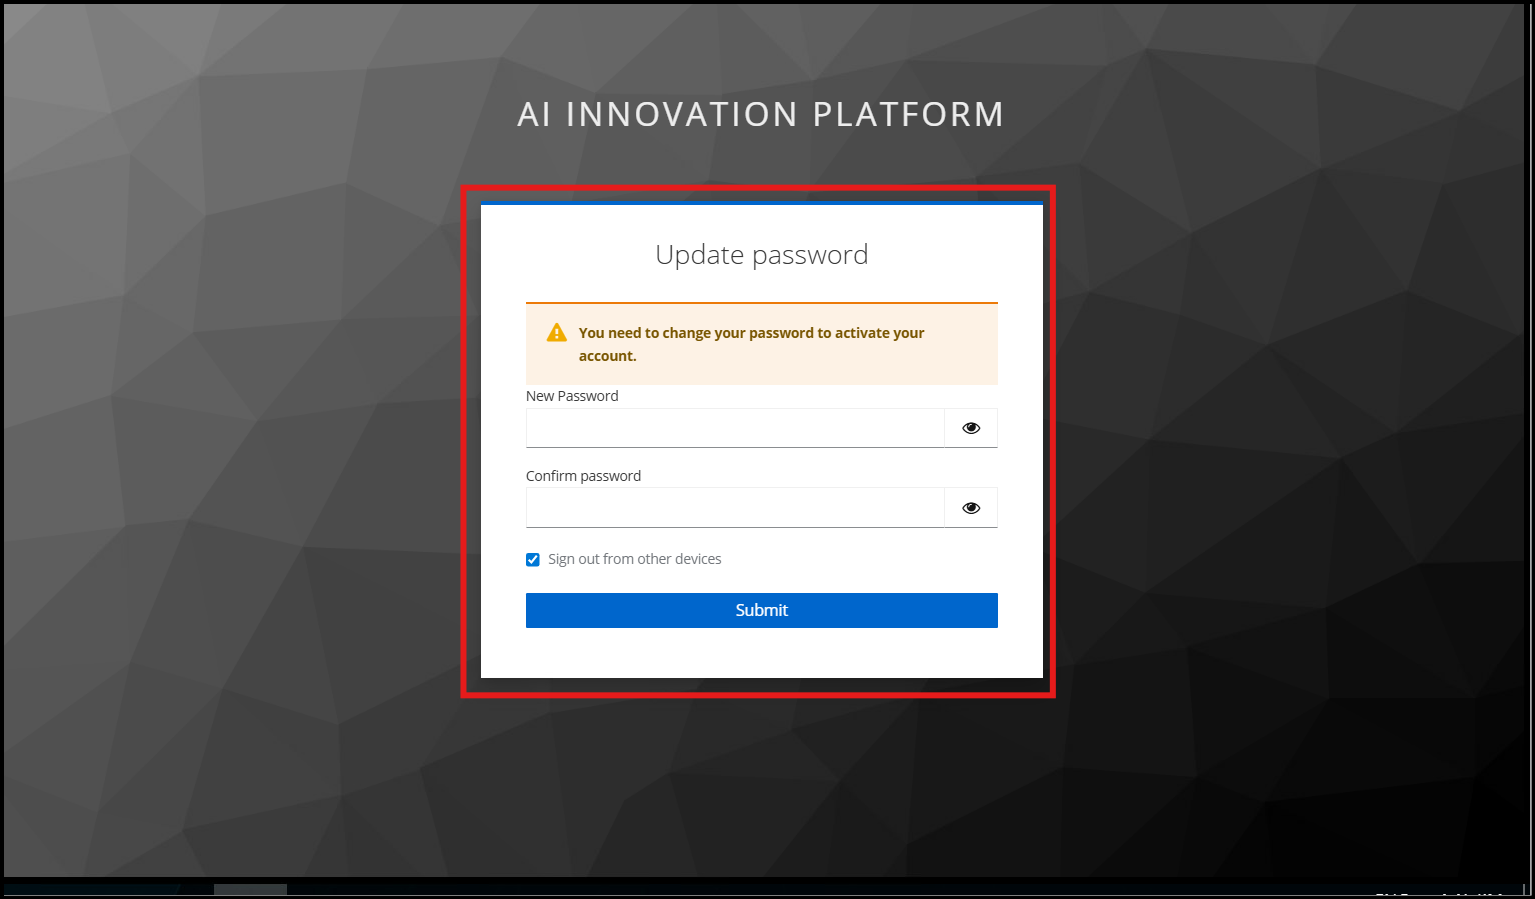This screenshot has width=1535, height=899.
Task: Uncheck Sign out from other devices checkbox
Action: pyautogui.click(x=533, y=560)
